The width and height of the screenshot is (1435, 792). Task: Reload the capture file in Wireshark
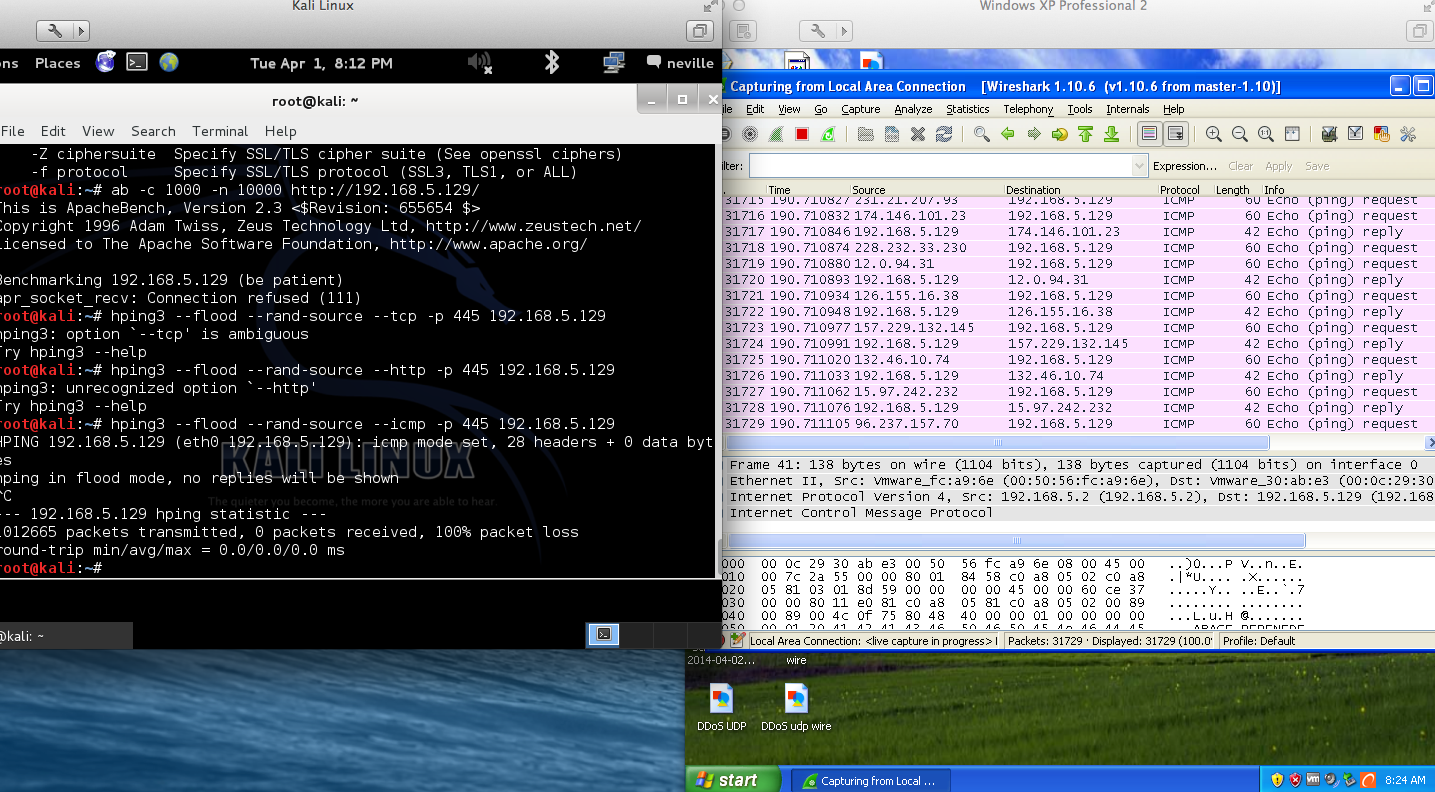tap(944, 134)
